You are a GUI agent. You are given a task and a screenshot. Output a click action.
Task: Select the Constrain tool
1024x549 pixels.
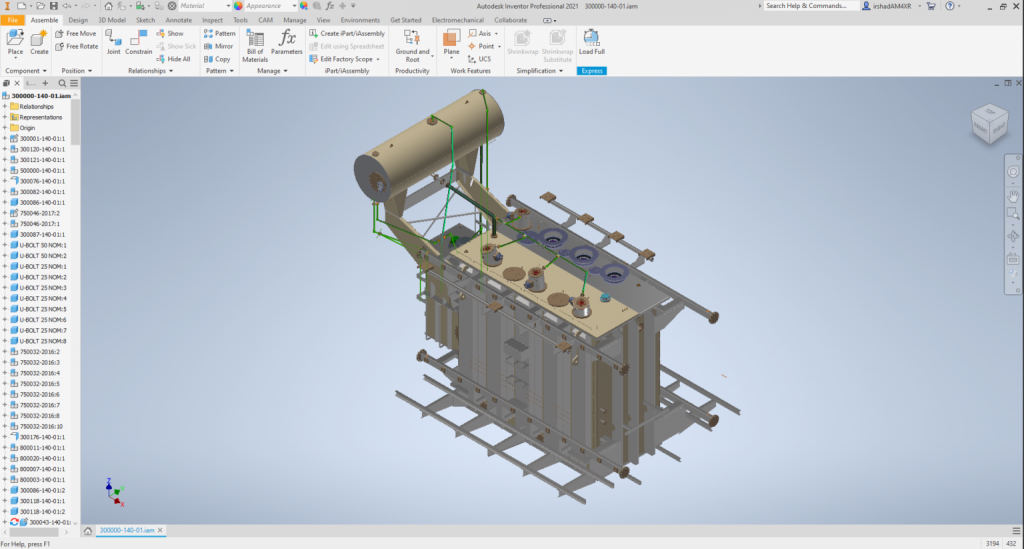[139, 41]
